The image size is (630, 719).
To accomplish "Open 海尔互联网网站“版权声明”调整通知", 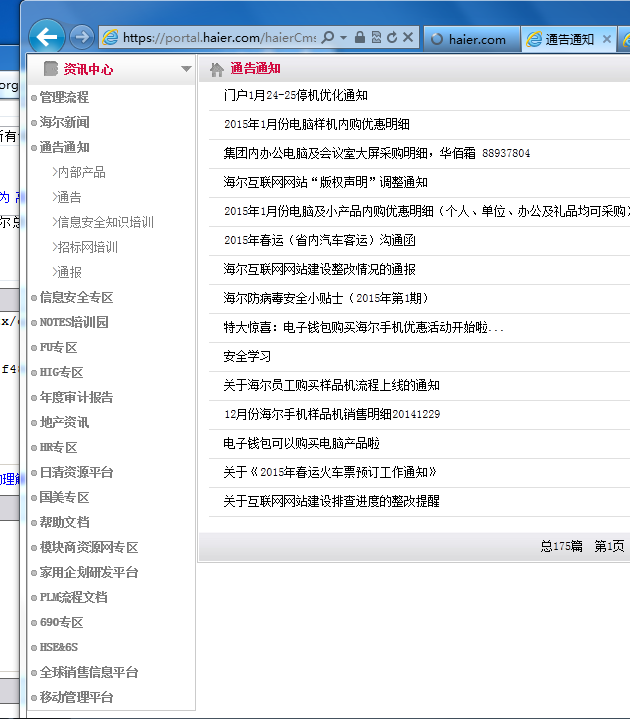I will click(326, 182).
